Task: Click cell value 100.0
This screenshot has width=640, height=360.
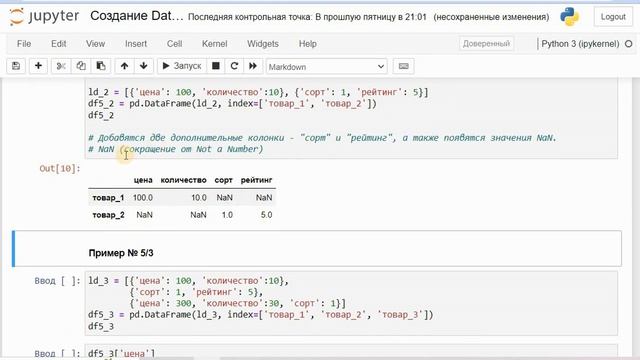Action: (142, 198)
